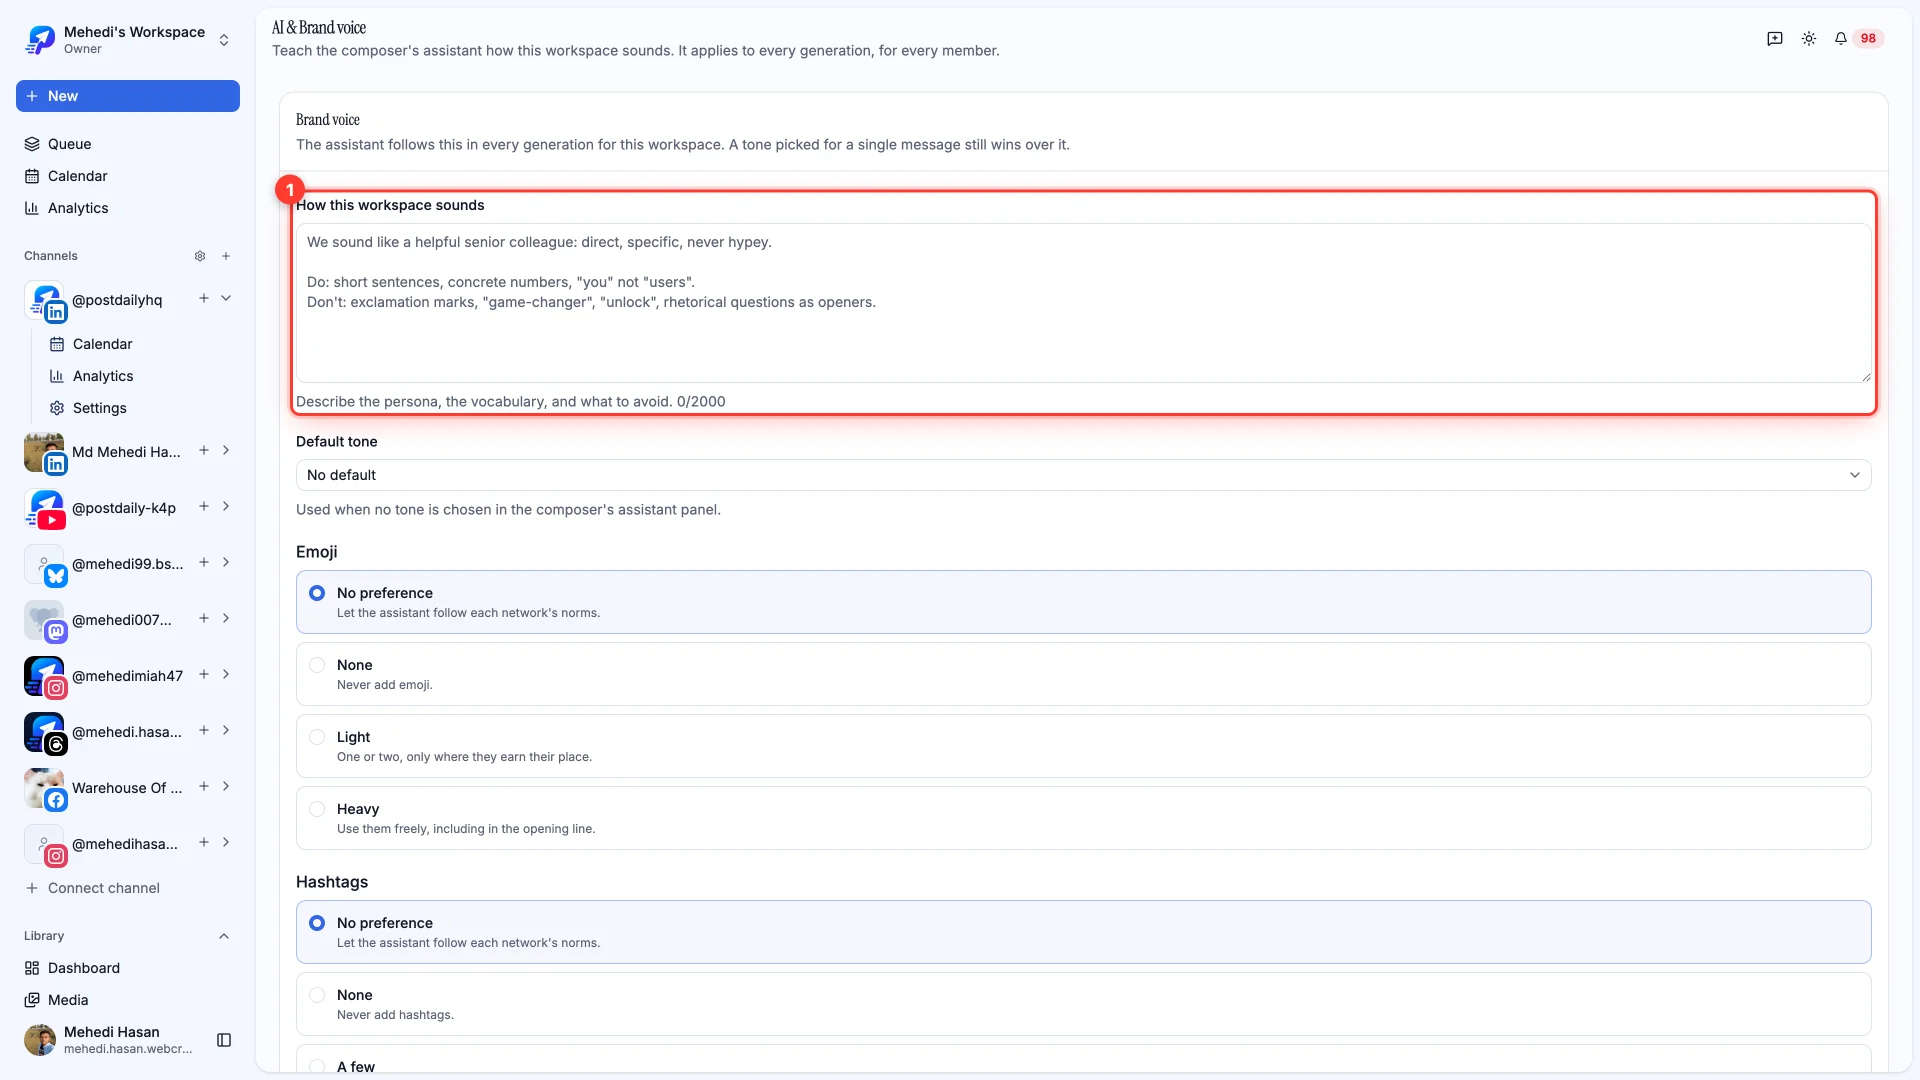Image resolution: width=1920 pixels, height=1080 pixels.
Task: Open Analytics under @postdailyhq
Action: coord(140,376)
